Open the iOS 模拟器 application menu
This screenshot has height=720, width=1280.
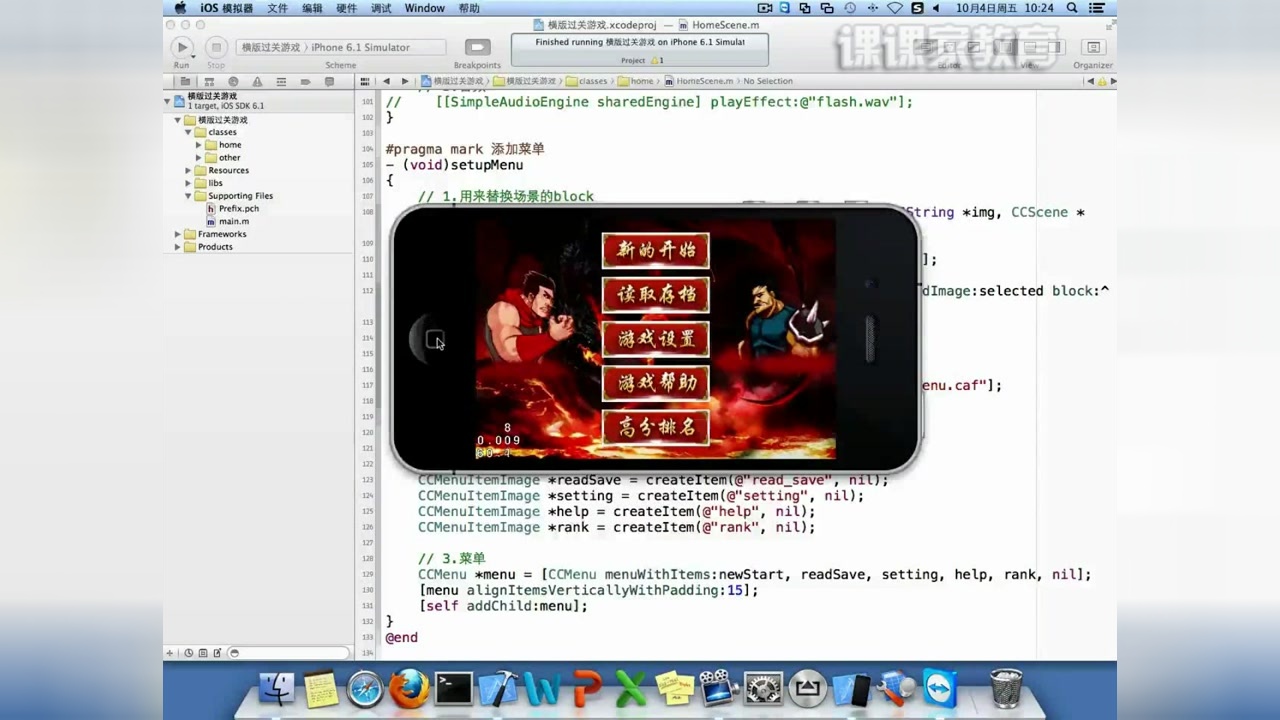(x=227, y=8)
